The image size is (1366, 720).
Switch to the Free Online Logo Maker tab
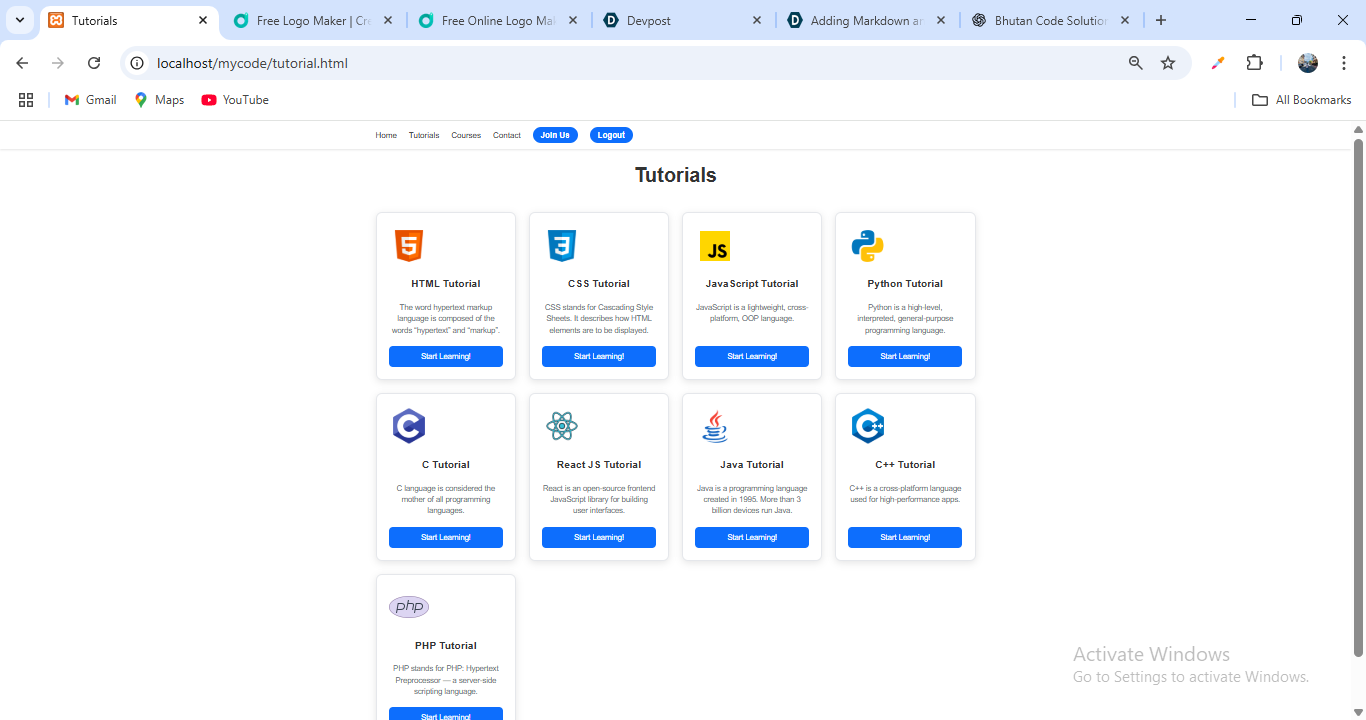pyautogui.click(x=498, y=20)
